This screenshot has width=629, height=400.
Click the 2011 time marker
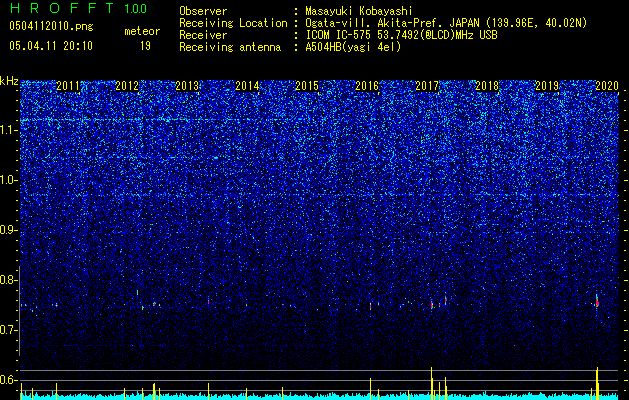[x=68, y=86]
